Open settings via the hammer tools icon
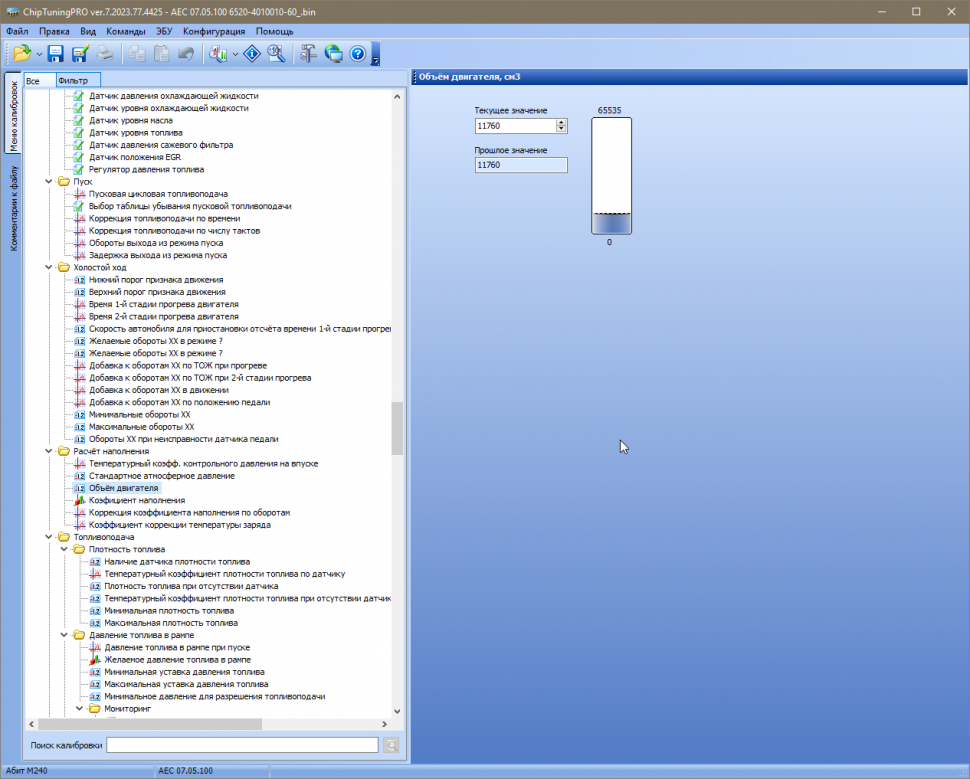970x779 pixels. tap(308, 54)
